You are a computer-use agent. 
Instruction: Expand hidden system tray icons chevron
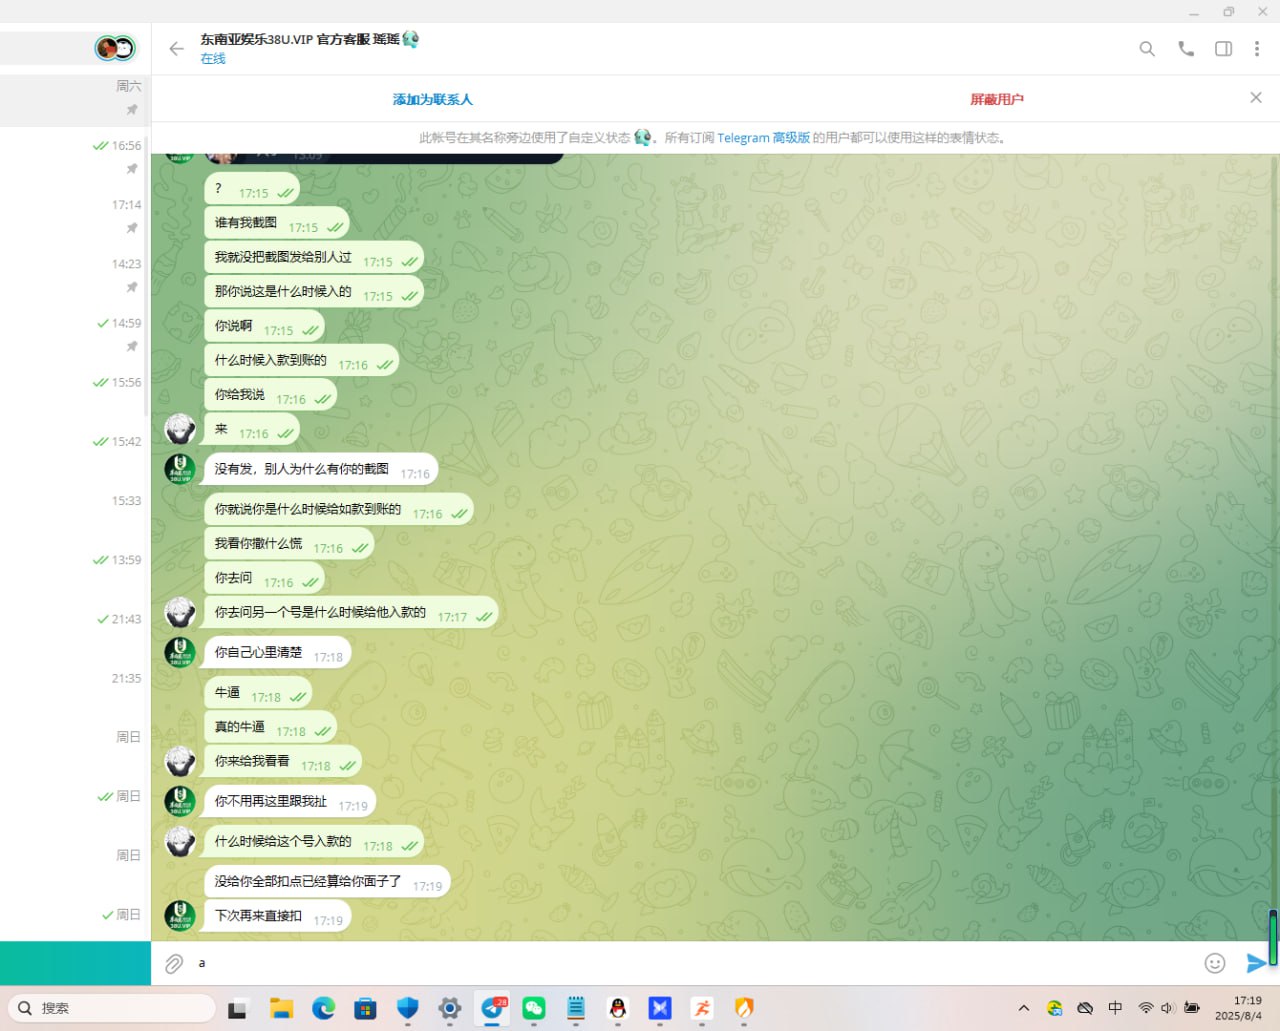point(1023,1008)
